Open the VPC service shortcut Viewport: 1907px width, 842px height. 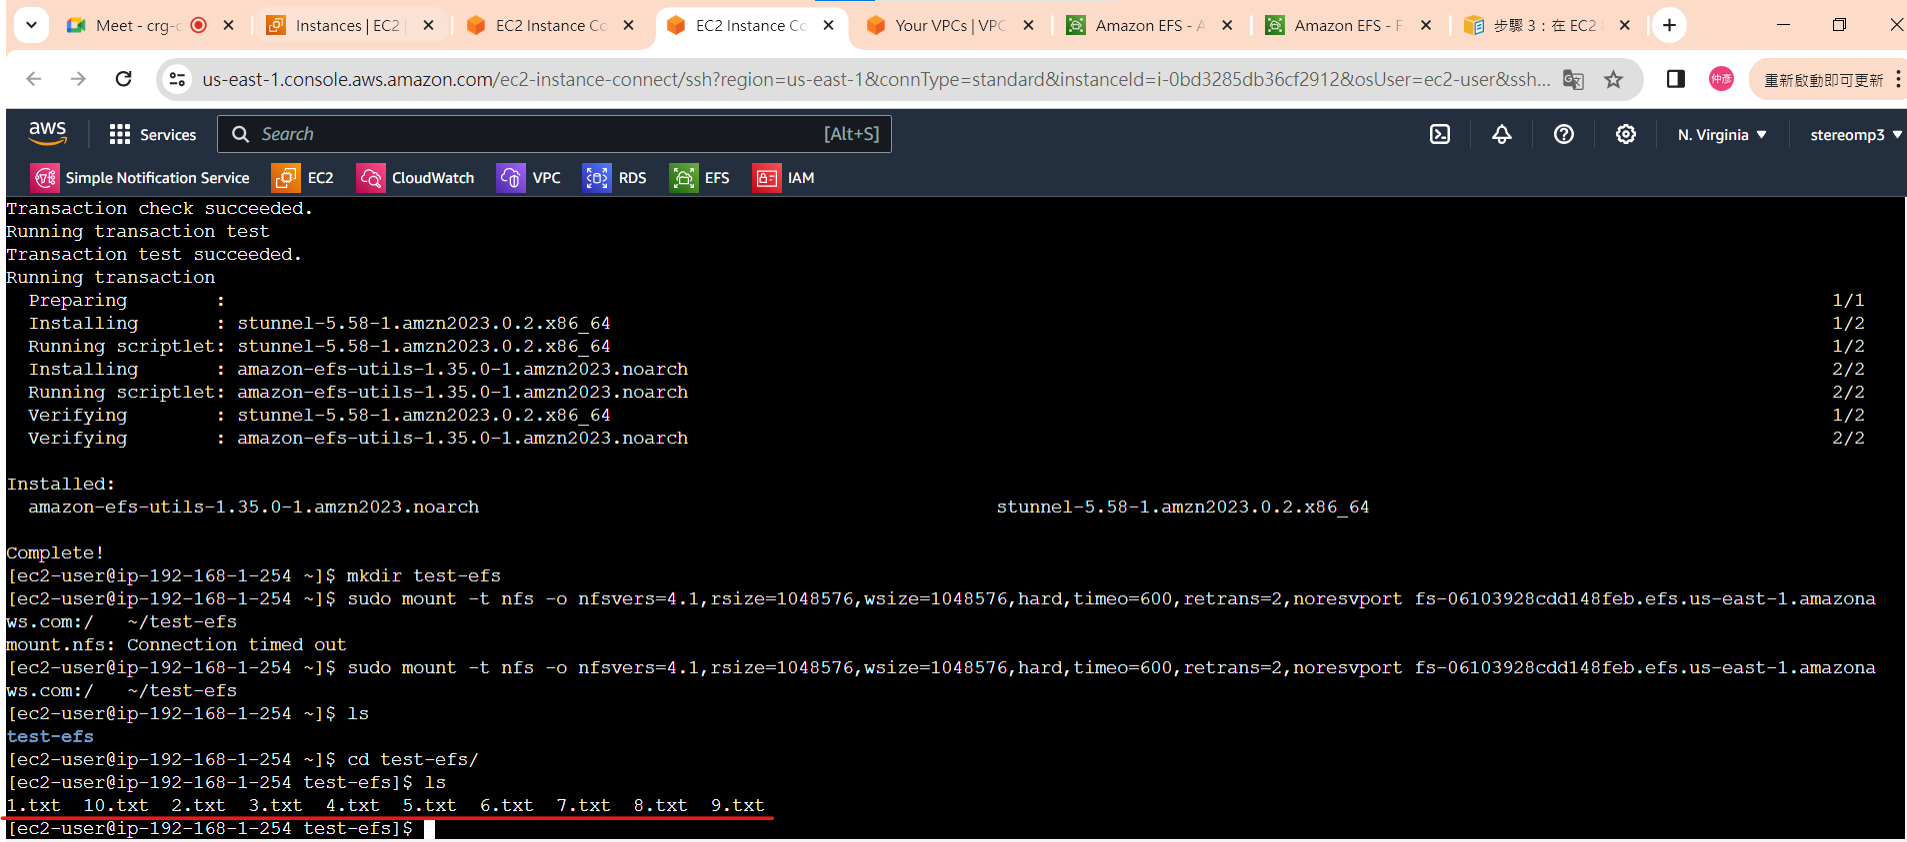pyautogui.click(x=529, y=178)
